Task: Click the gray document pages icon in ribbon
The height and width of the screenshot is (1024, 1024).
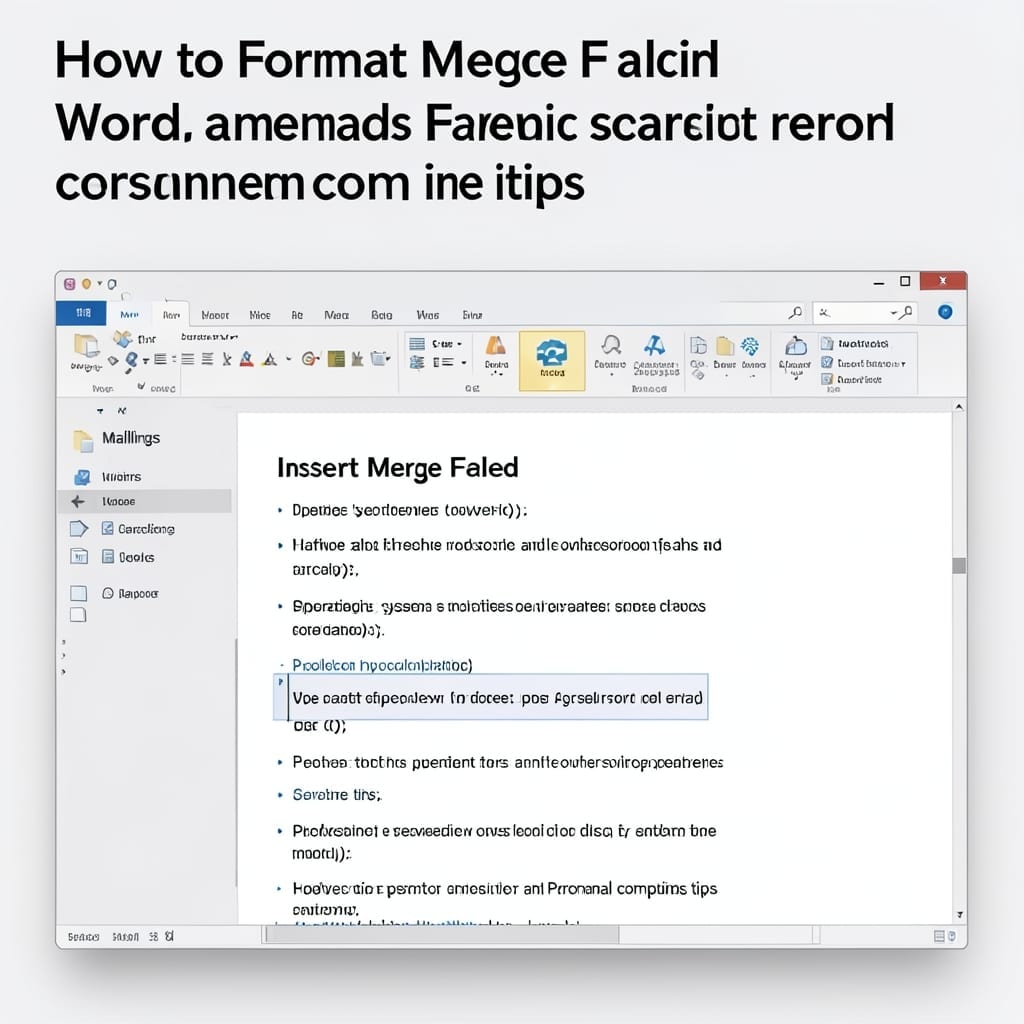Action: coord(698,345)
